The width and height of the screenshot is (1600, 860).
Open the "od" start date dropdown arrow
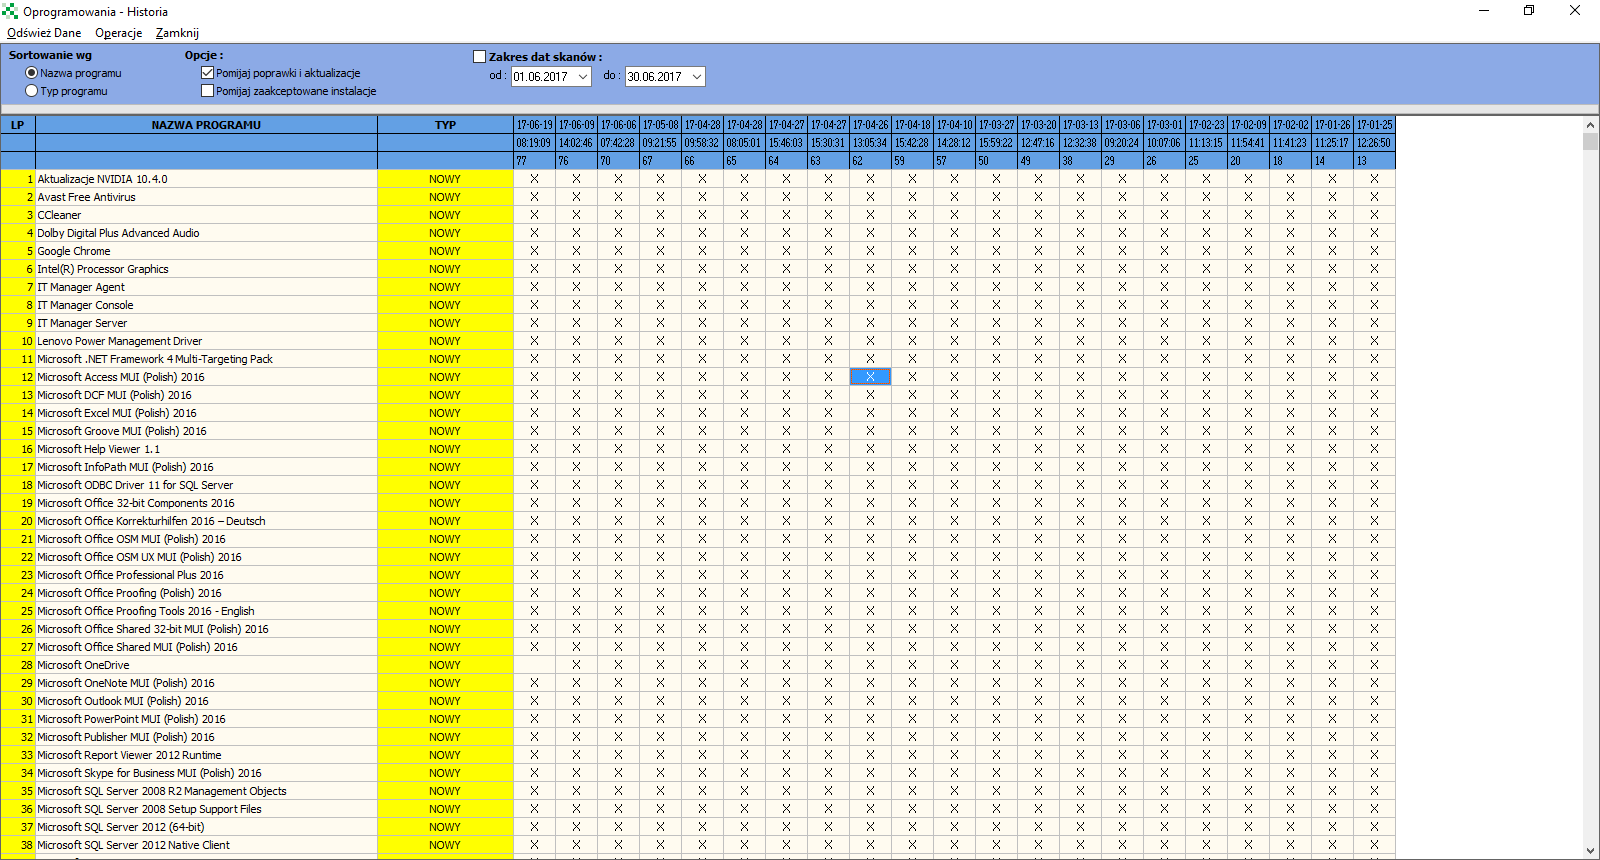point(583,77)
